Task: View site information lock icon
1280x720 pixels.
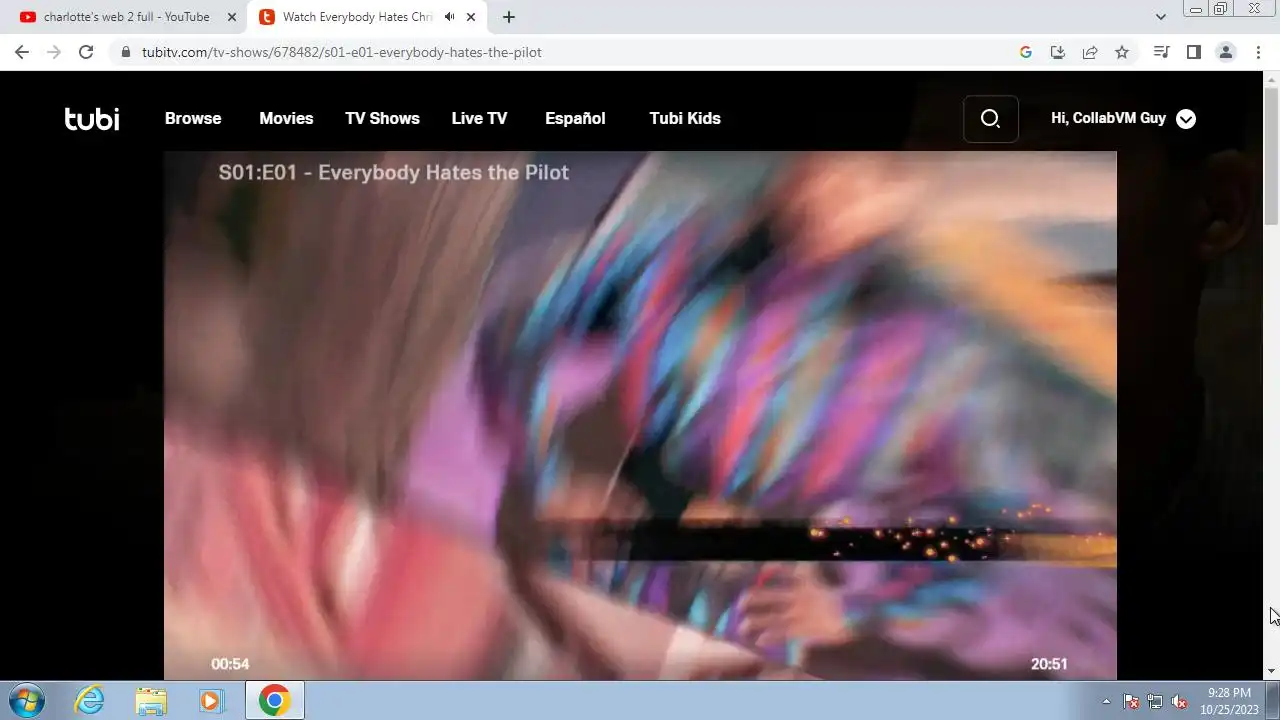Action: (x=125, y=52)
